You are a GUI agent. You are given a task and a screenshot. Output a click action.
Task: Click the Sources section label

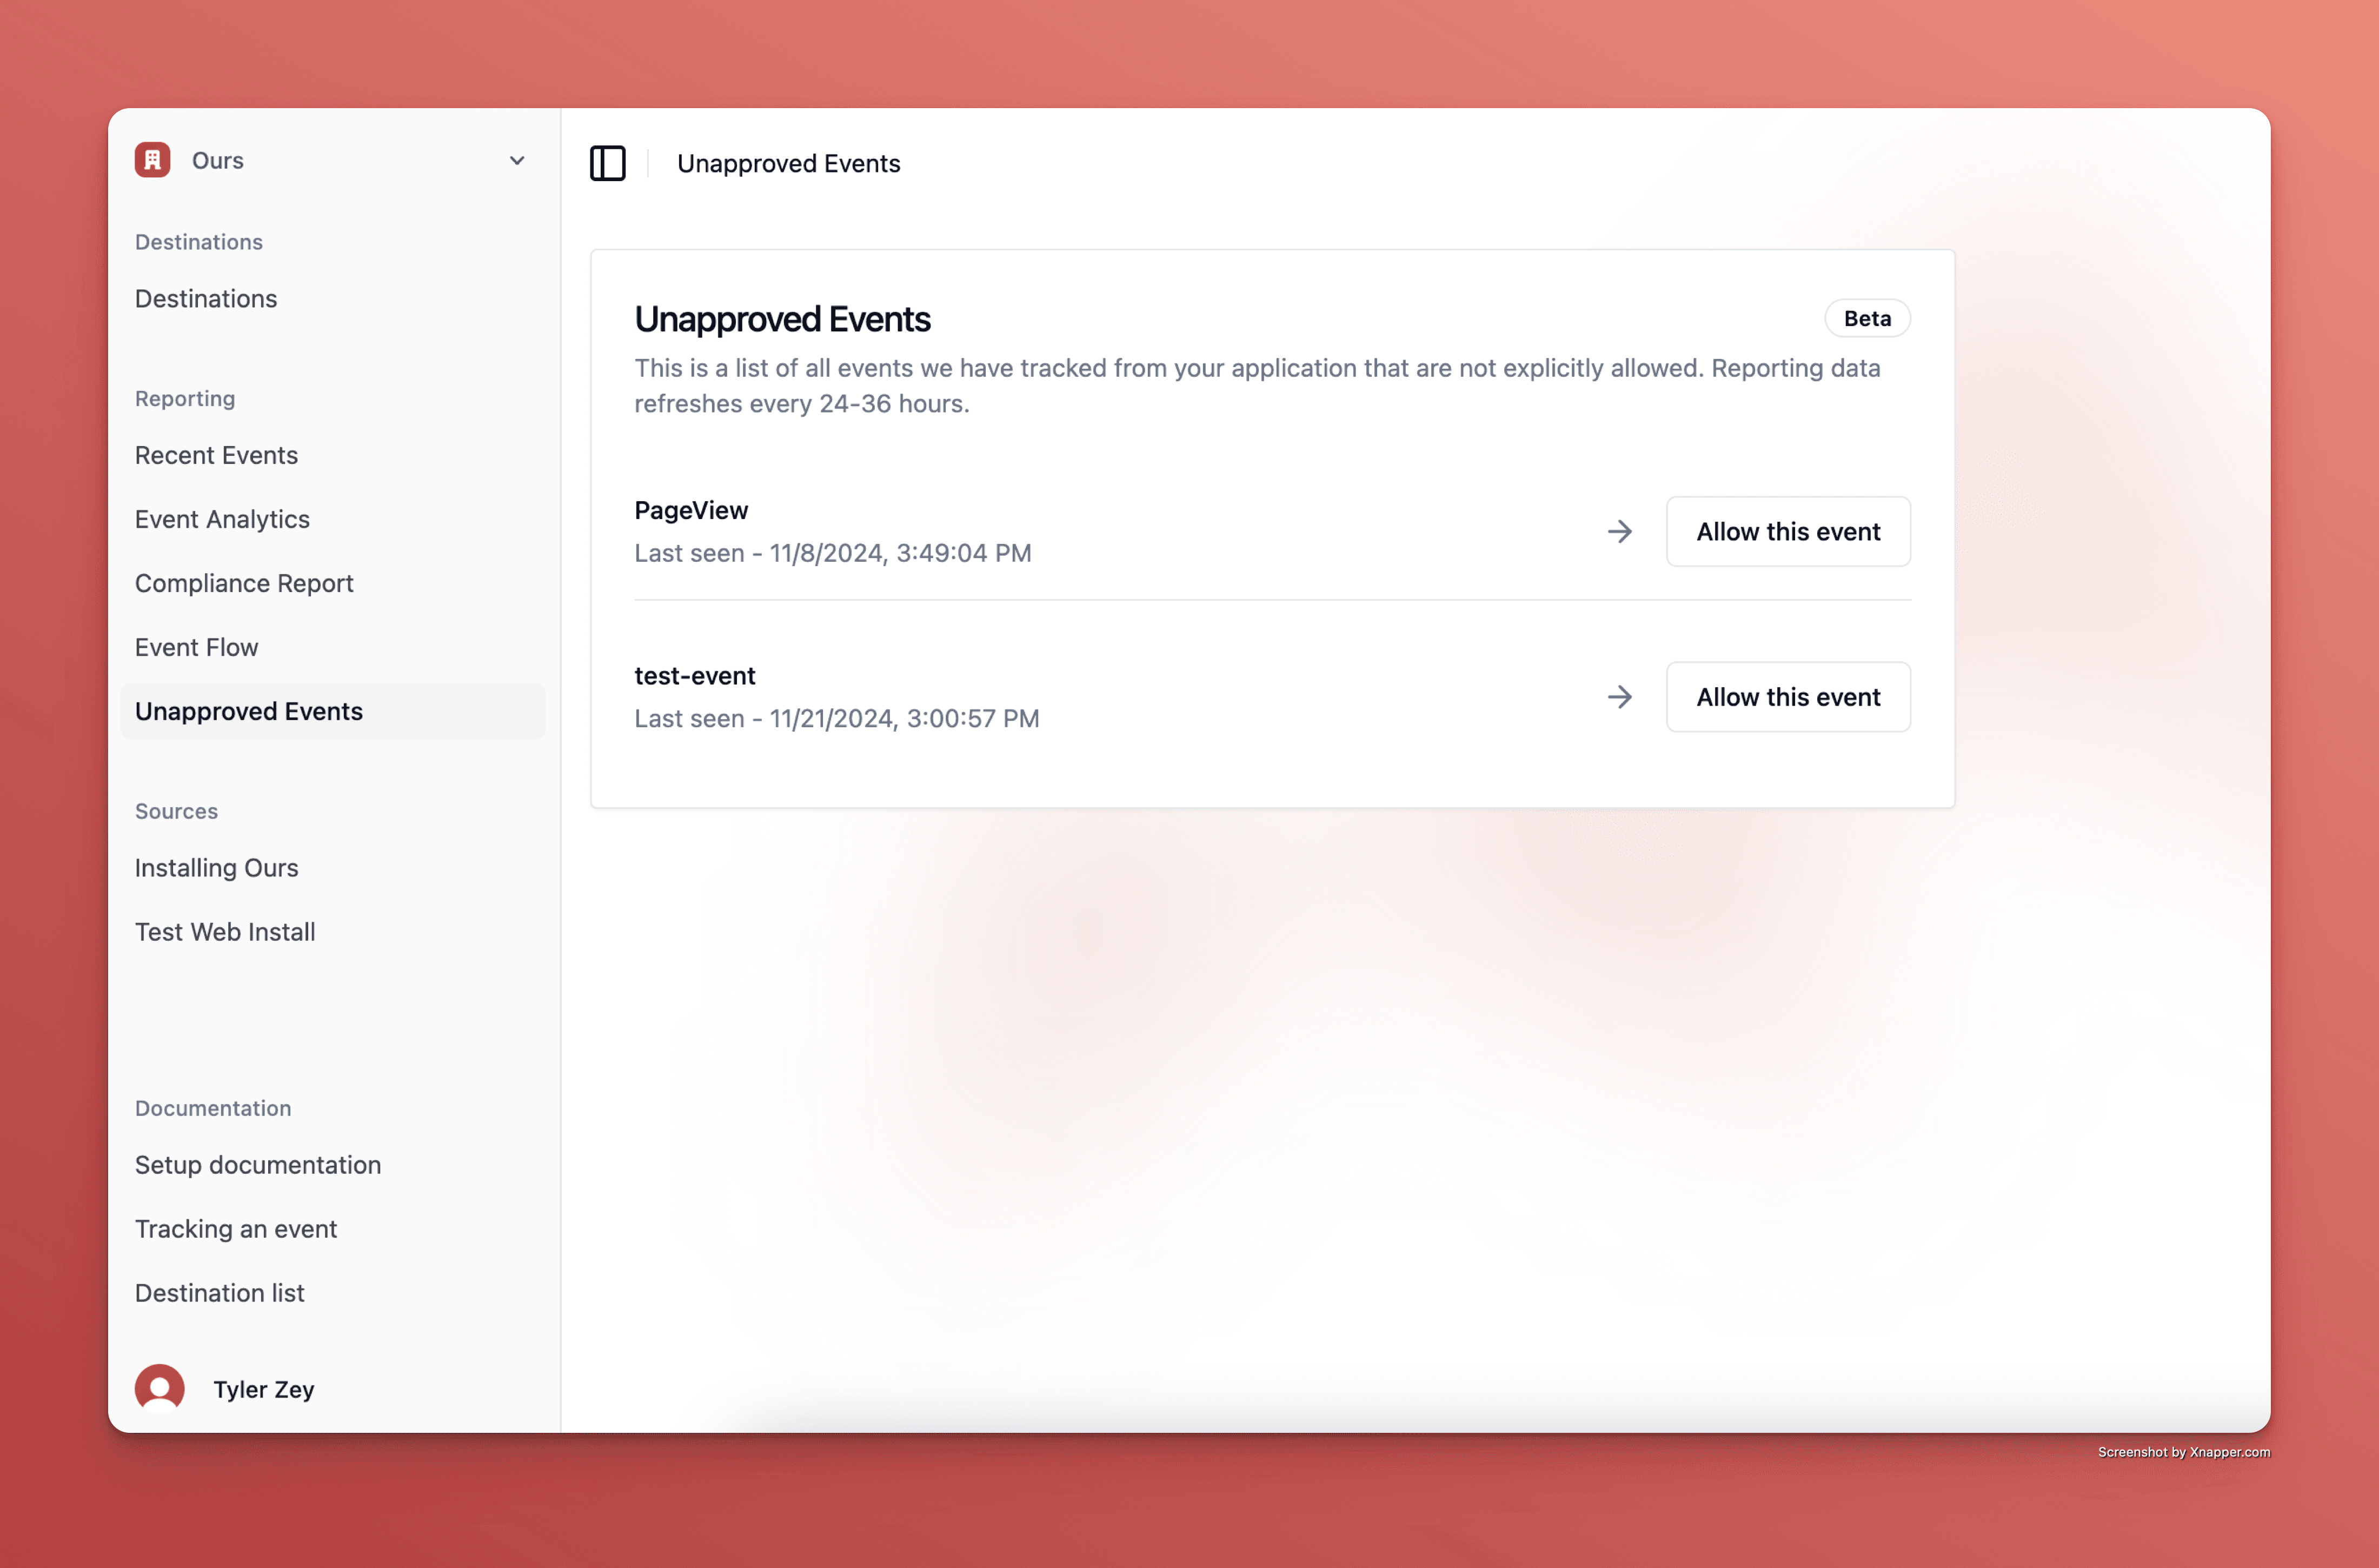(x=176, y=811)
